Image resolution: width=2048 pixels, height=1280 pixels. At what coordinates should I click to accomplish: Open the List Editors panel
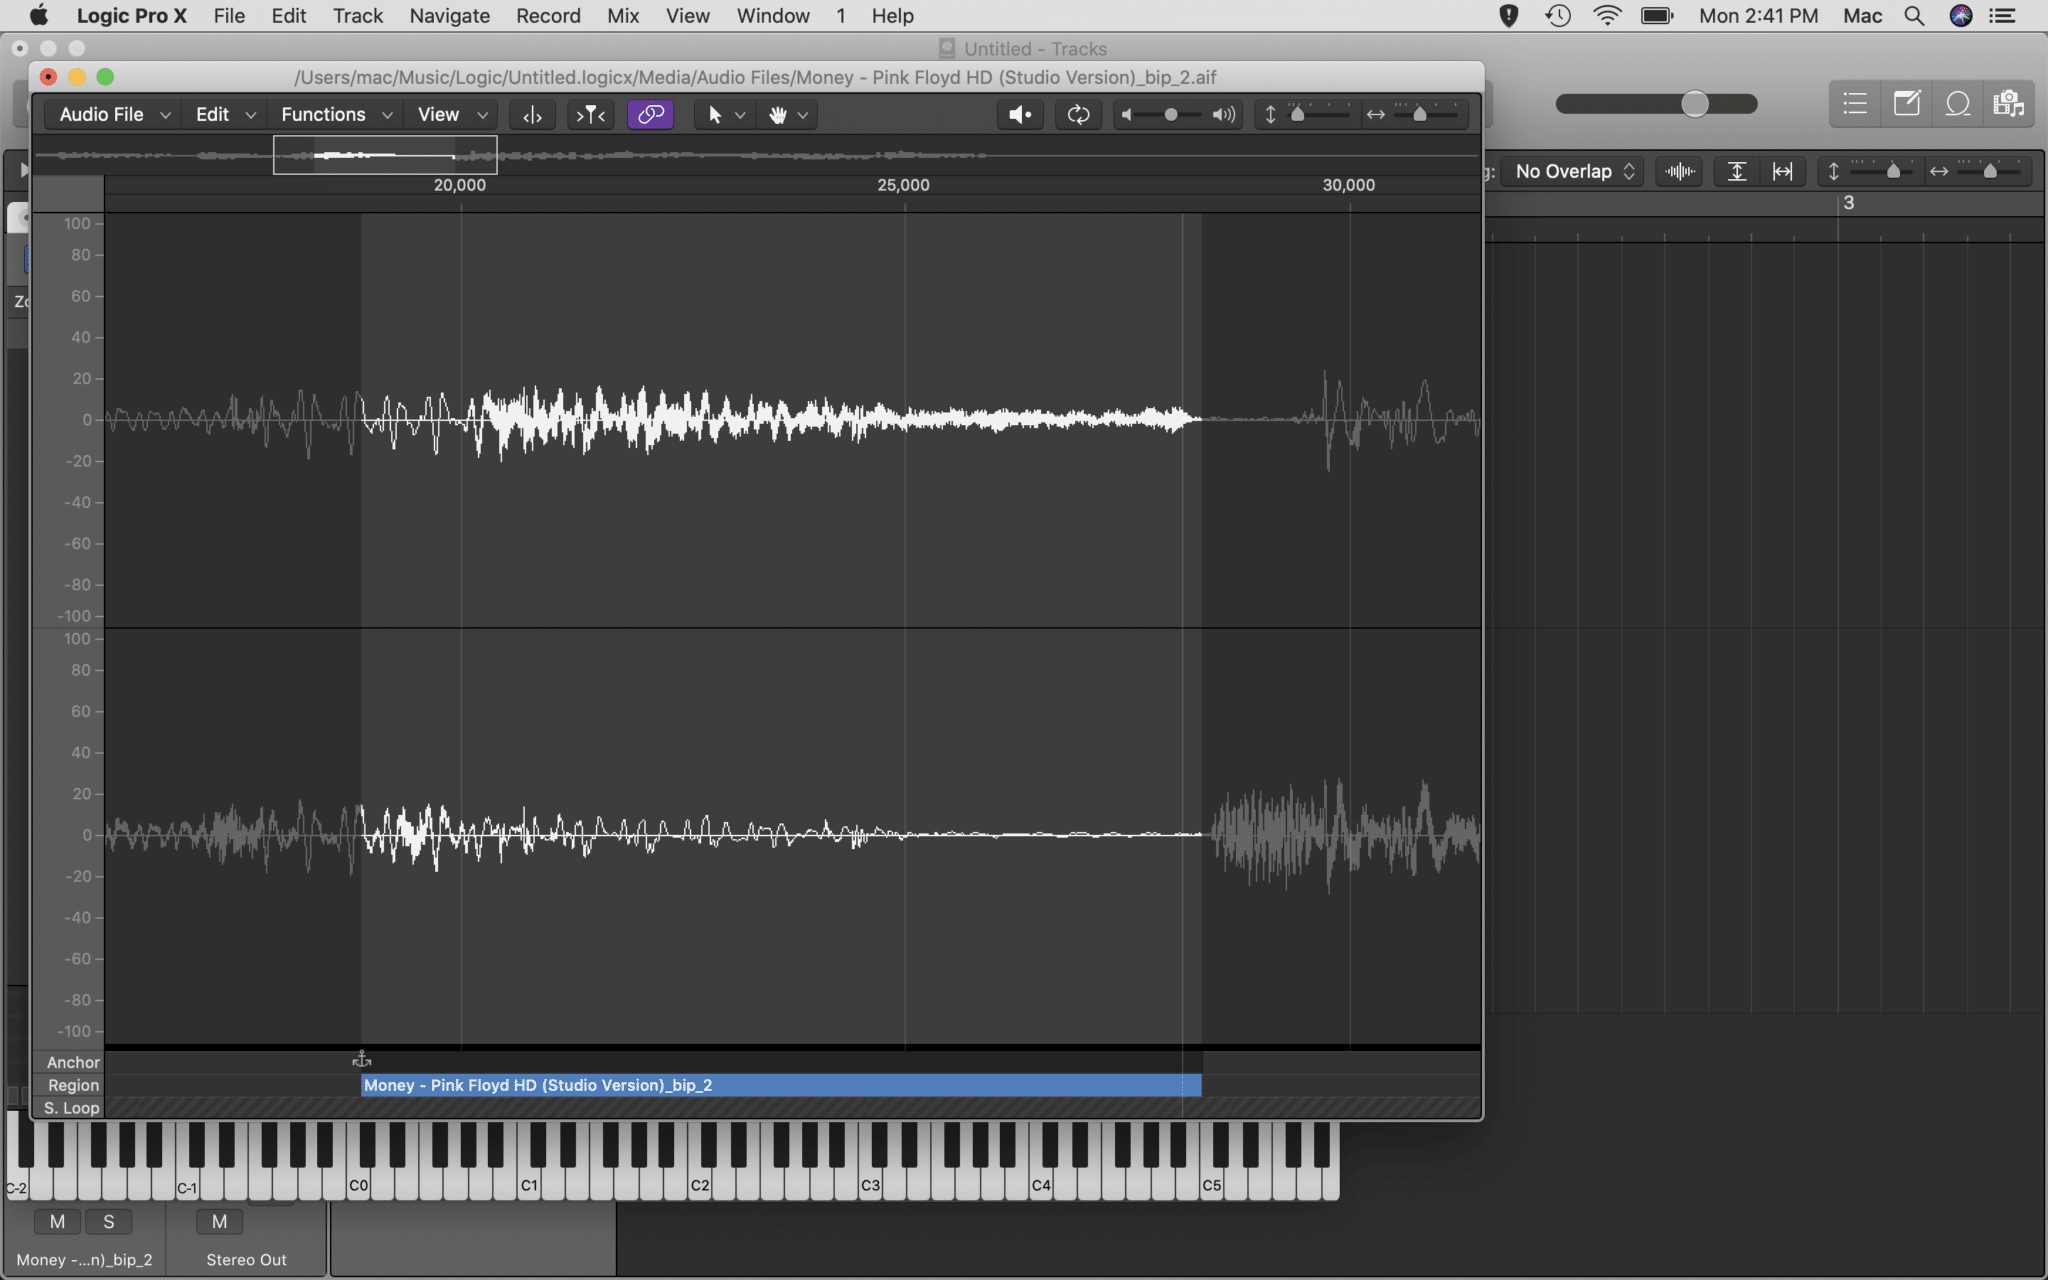click(x=1853, y=104)
